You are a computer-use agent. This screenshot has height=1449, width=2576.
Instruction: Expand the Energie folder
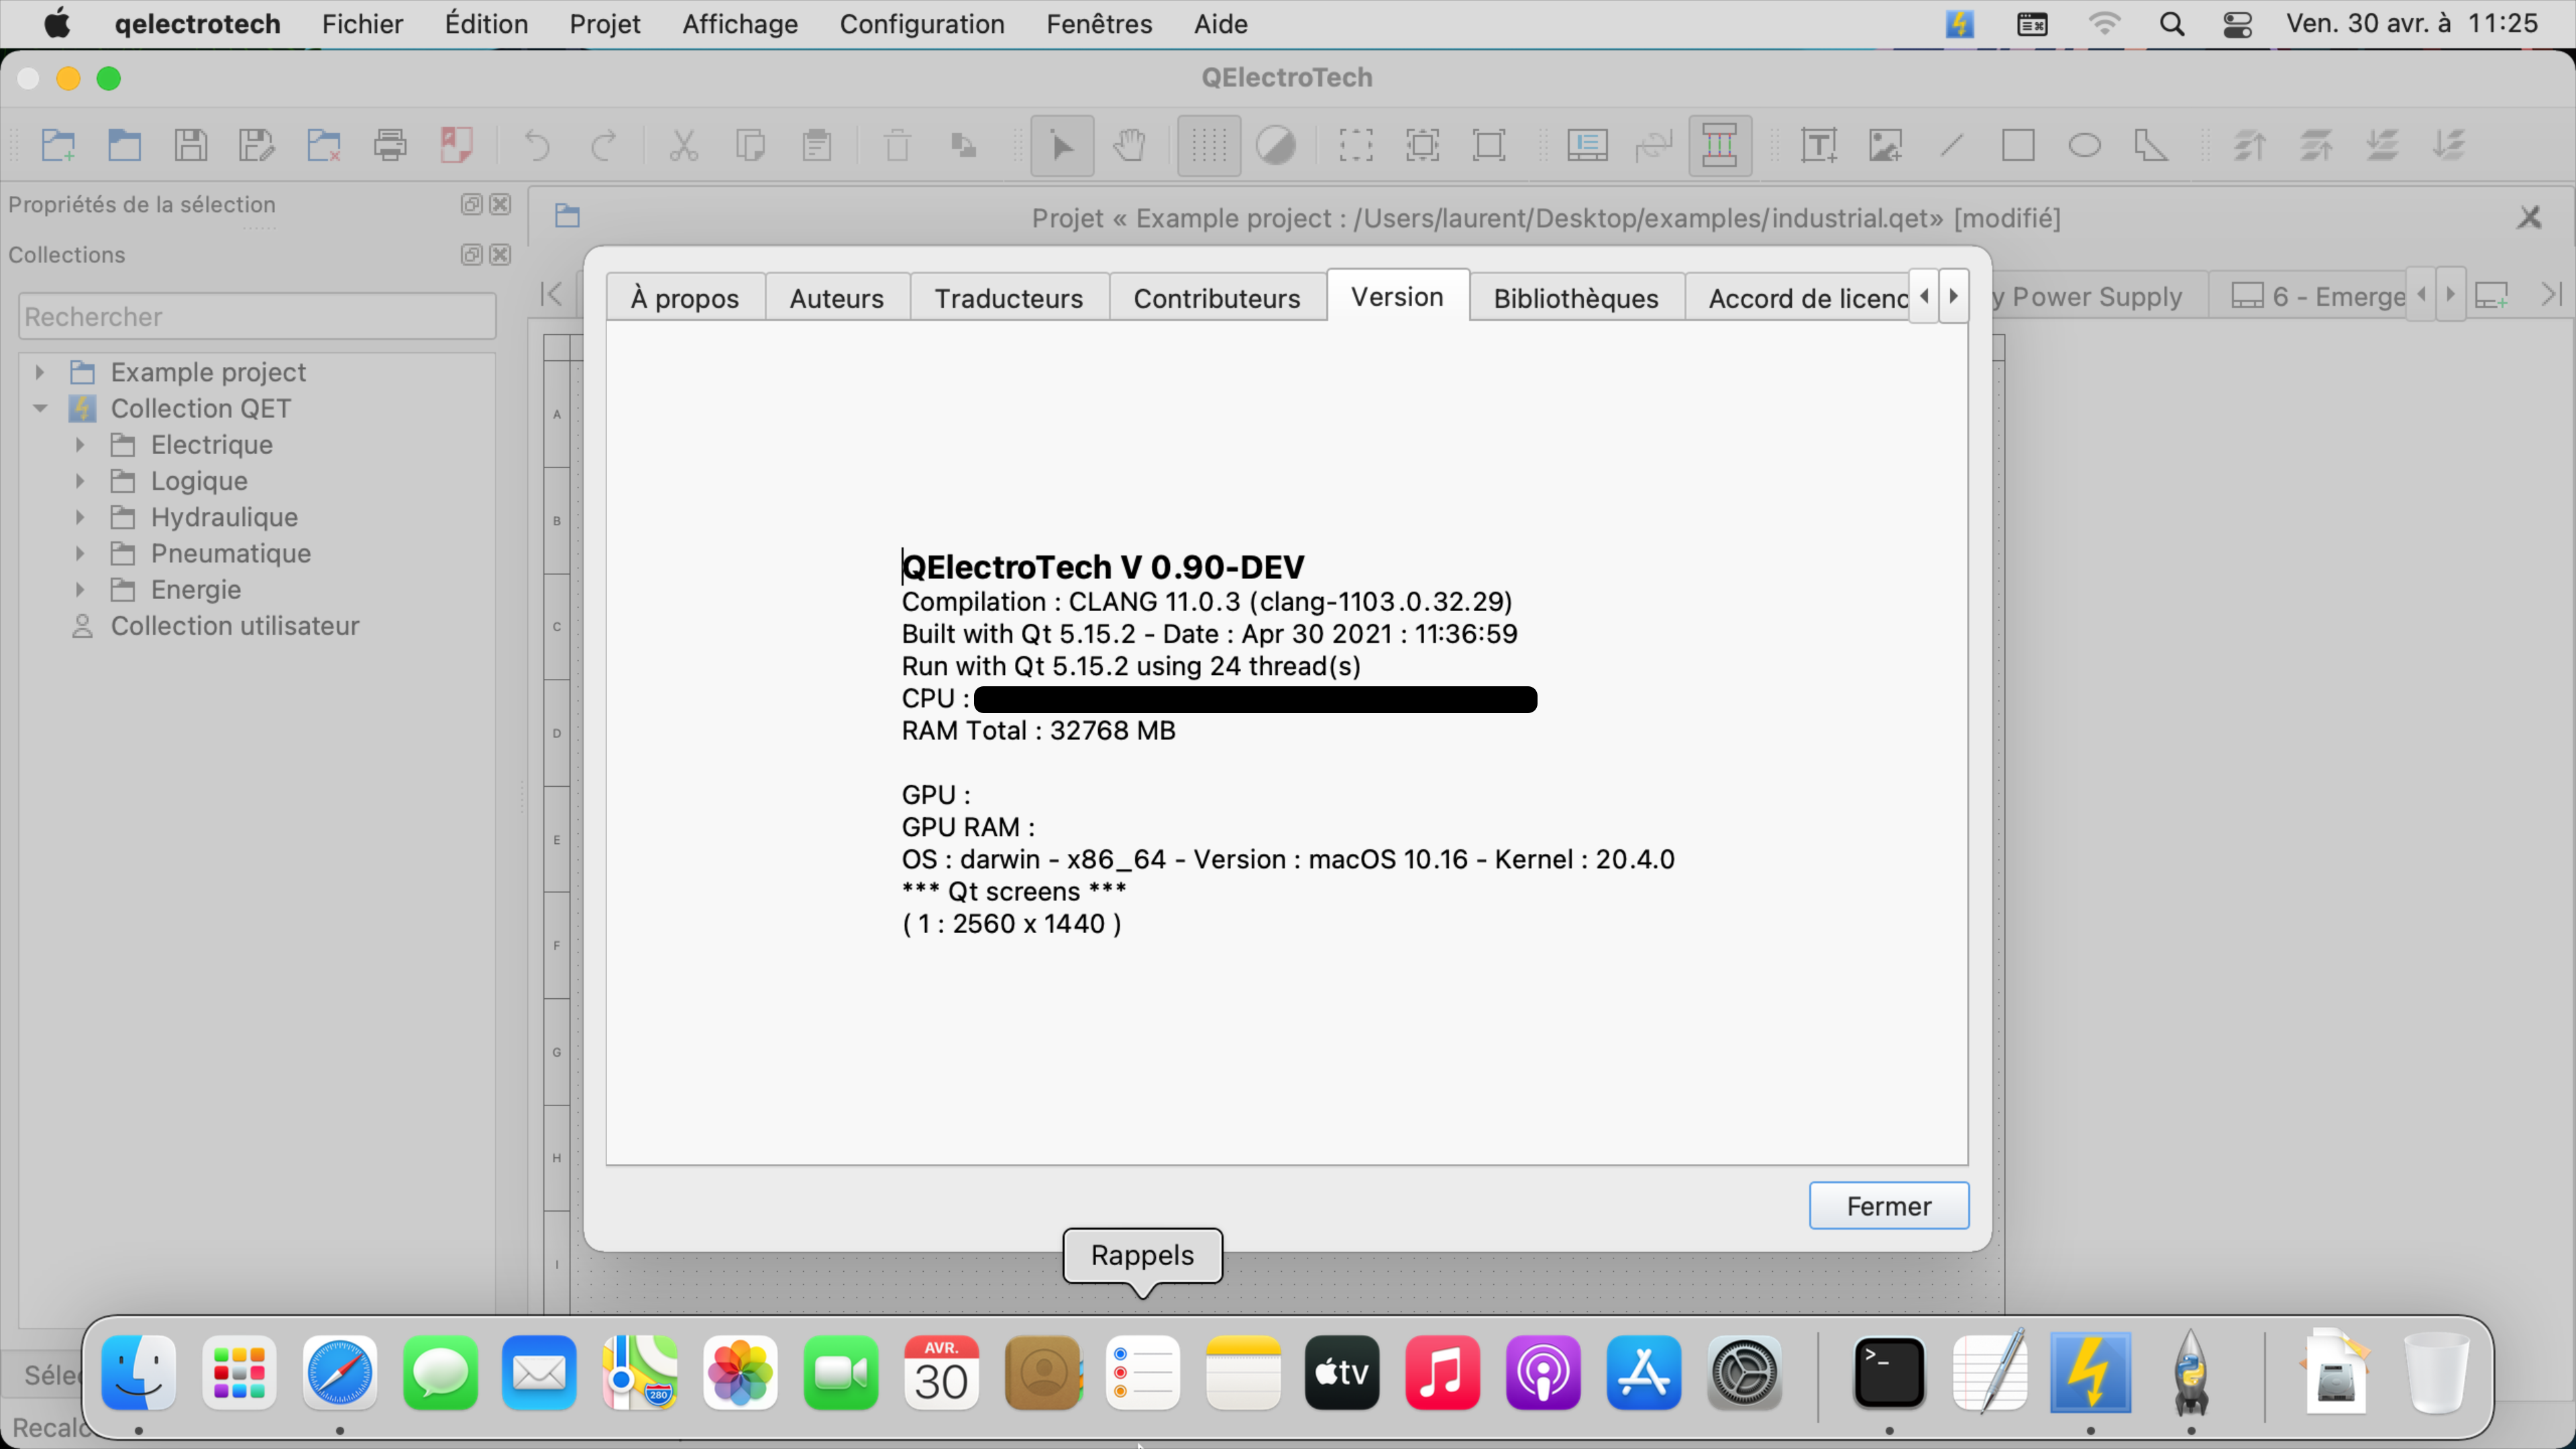[80, 589]
